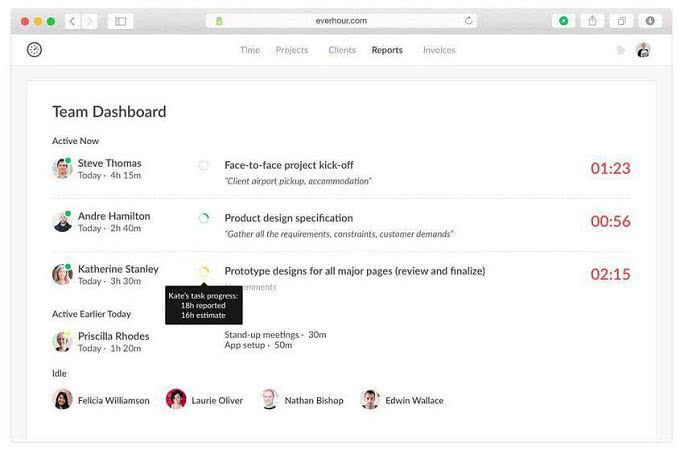Screen dimensions: 684x450
Task: Reload the page with the refresh icon
Action: [469, 20]
